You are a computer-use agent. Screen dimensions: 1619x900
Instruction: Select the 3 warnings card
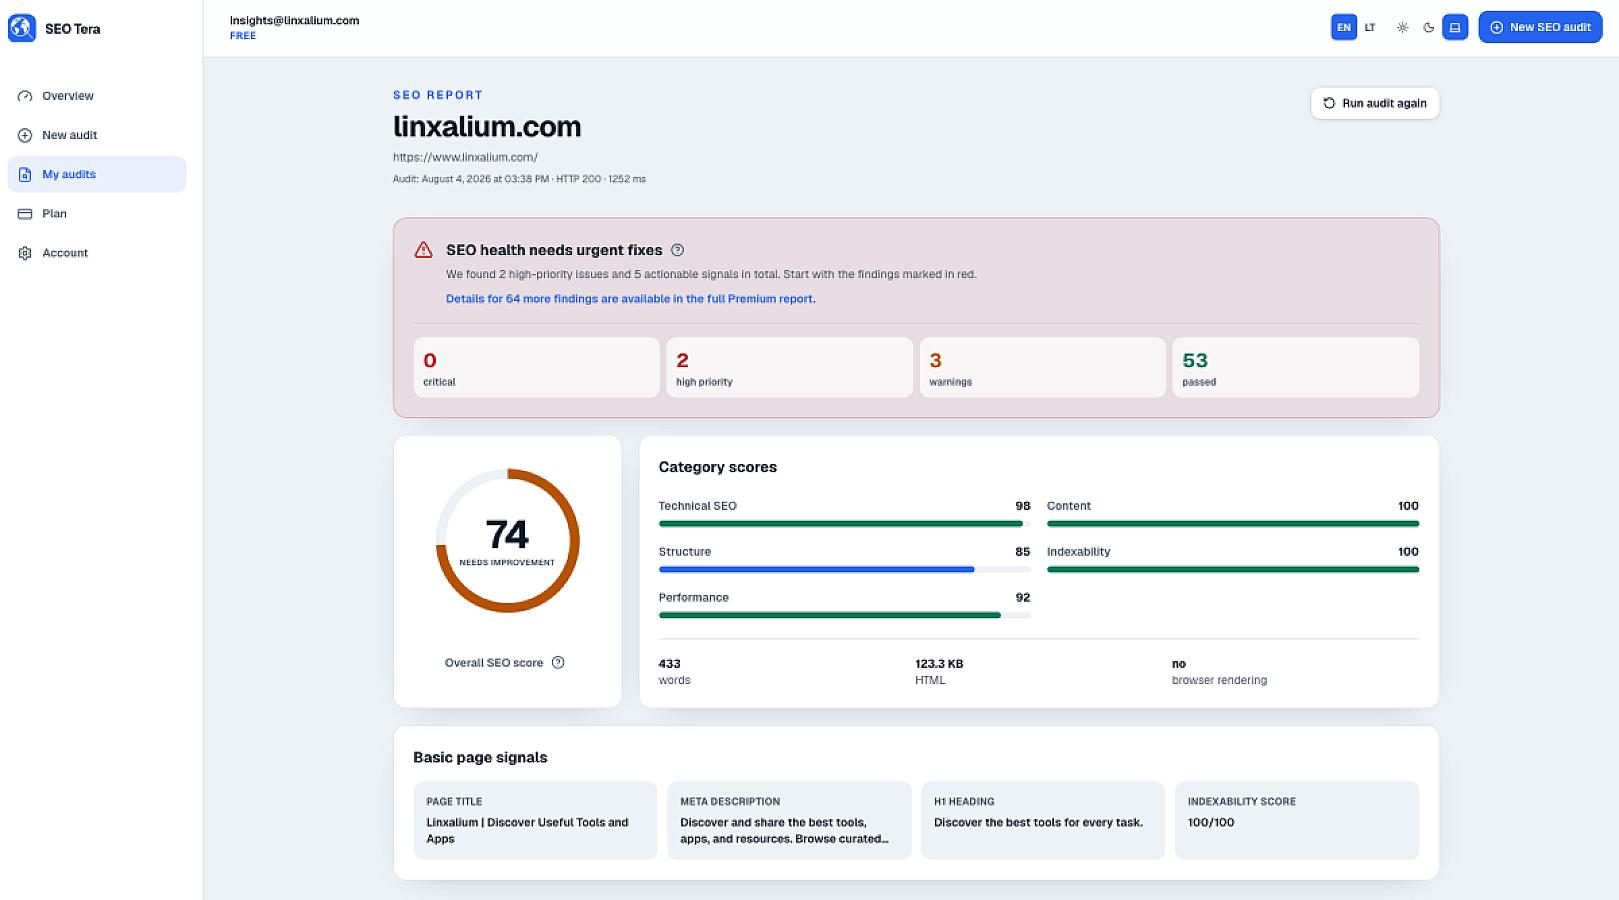(1043, 367)
